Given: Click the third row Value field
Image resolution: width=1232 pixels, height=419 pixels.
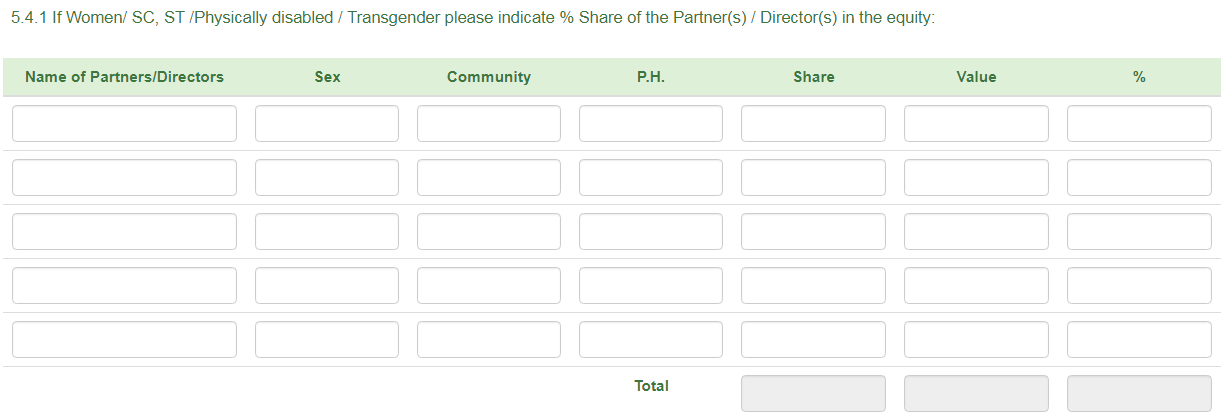Looking at the screenshot, I should [976, 232].
